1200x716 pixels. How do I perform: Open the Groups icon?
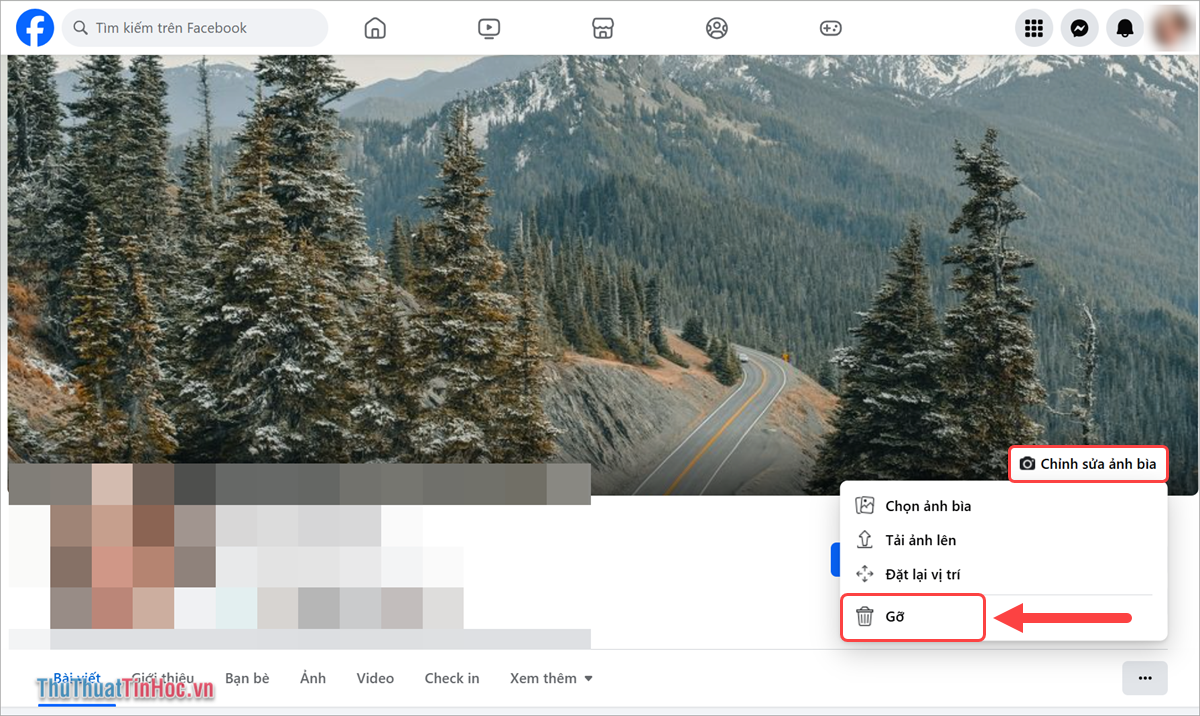coord(717,28)
